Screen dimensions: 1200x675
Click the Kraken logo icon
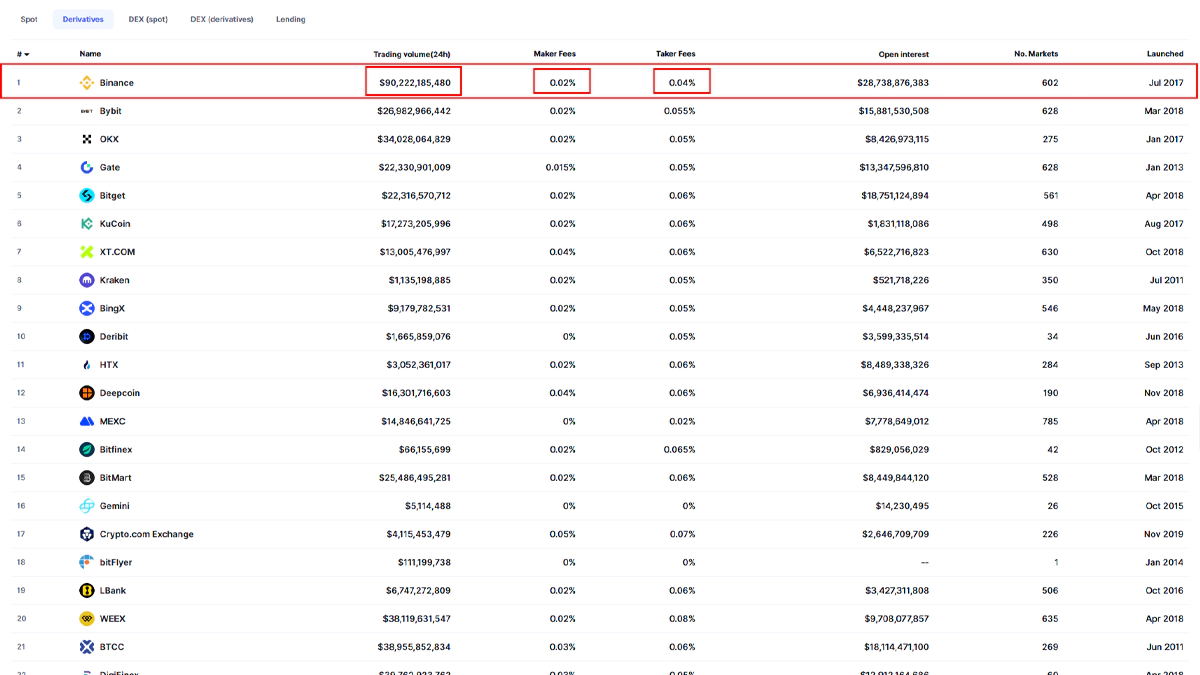(87, 280)
